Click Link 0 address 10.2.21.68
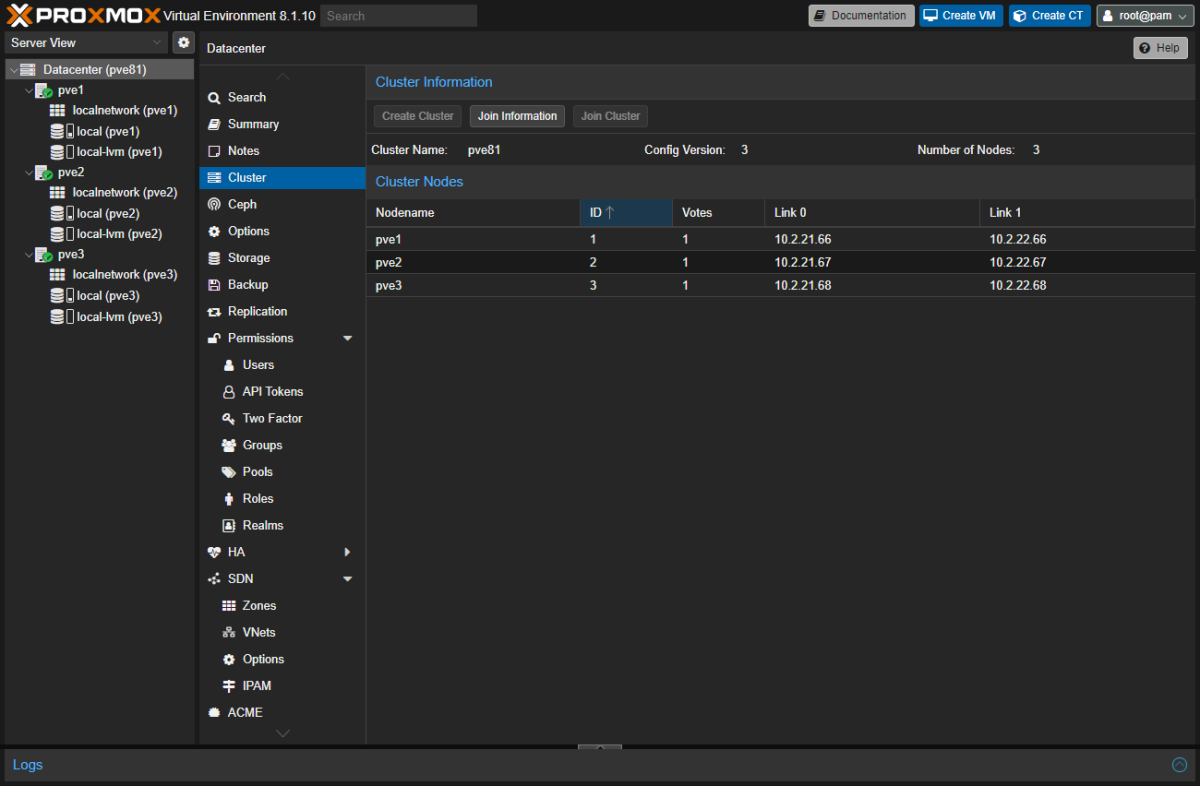The height and width of the screenshot is (786, 1200). [803, 286]
